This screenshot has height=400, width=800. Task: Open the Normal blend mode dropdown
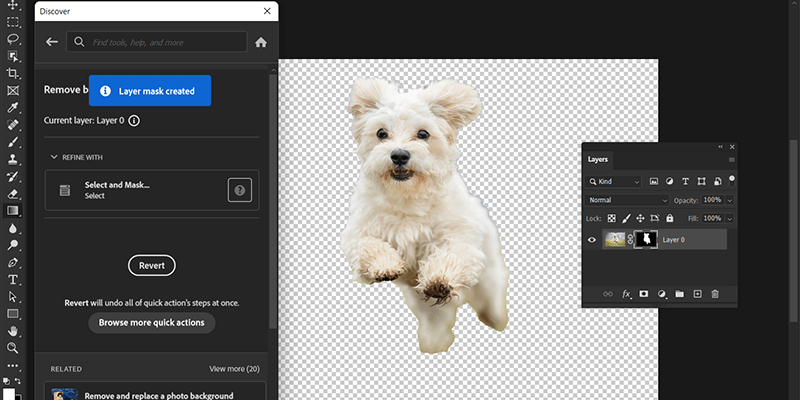pyautogui.click(x=627, y=201)
